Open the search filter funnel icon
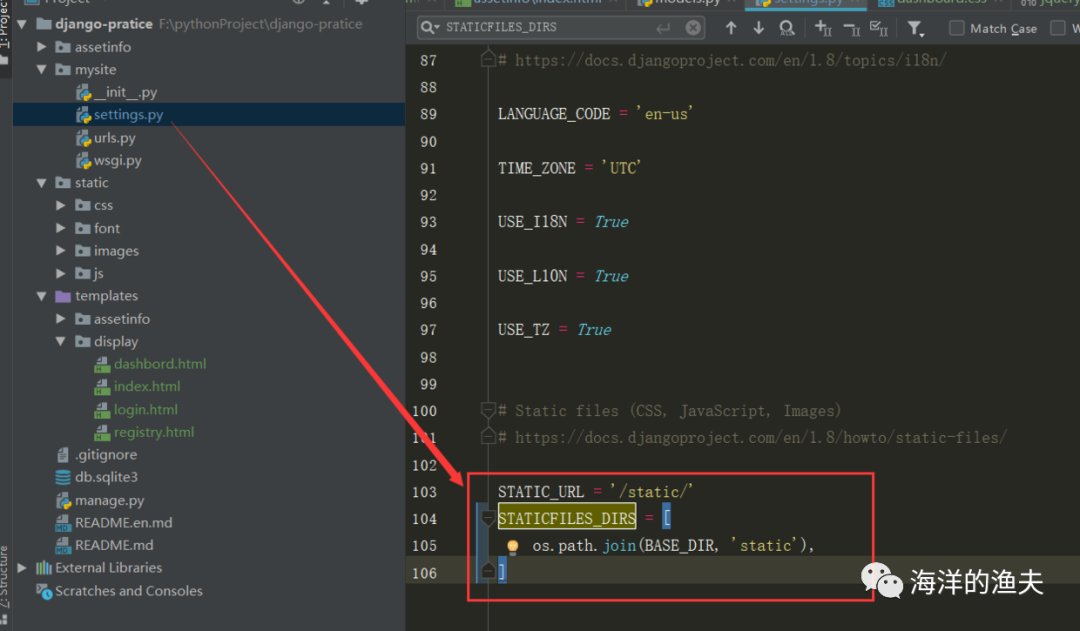Screen dimensions: 1080x631 pyautogui.click(x=915, y=28)
